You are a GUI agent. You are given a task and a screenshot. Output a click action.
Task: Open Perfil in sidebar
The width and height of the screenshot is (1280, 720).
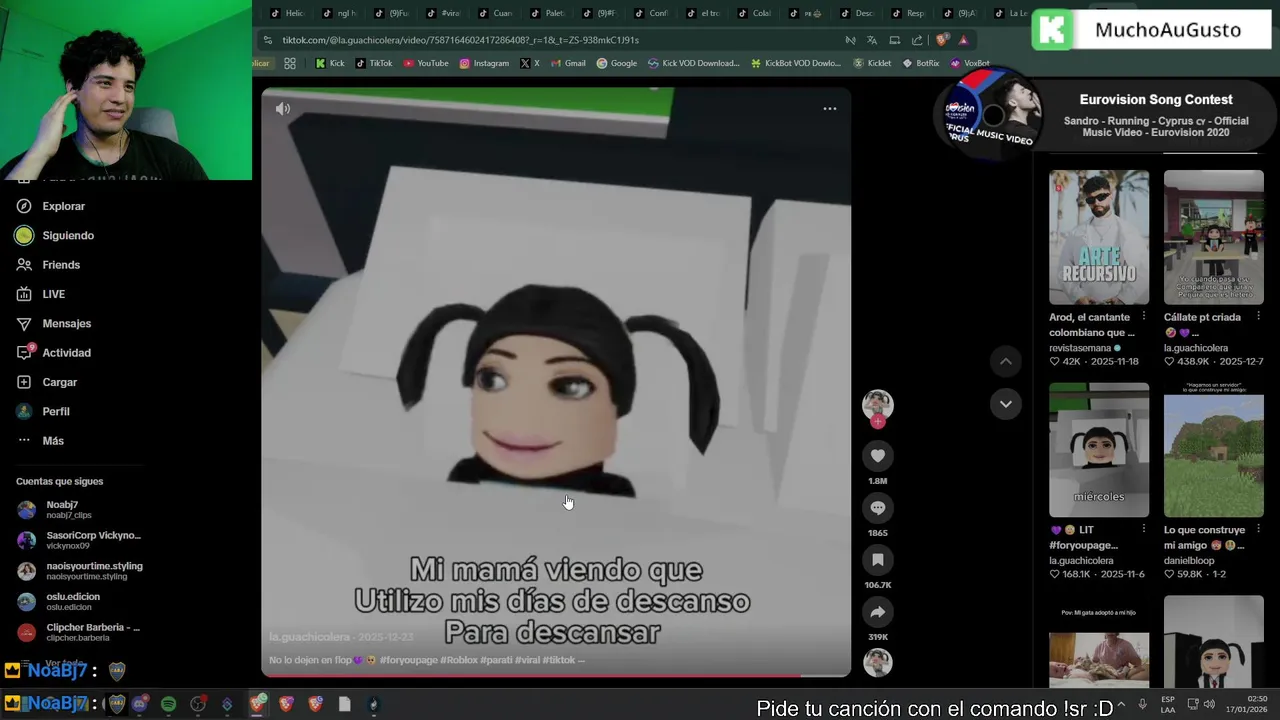55,412
